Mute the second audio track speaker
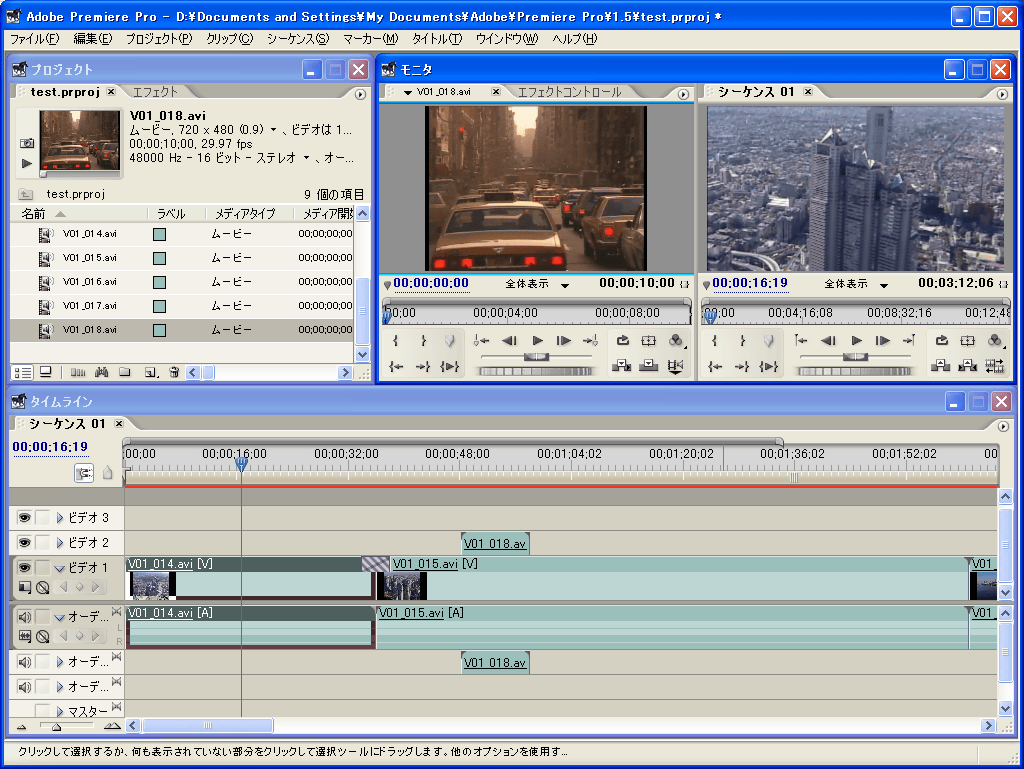The height and width of the screenshot is (769, 1024). click(x=24, y=662)
